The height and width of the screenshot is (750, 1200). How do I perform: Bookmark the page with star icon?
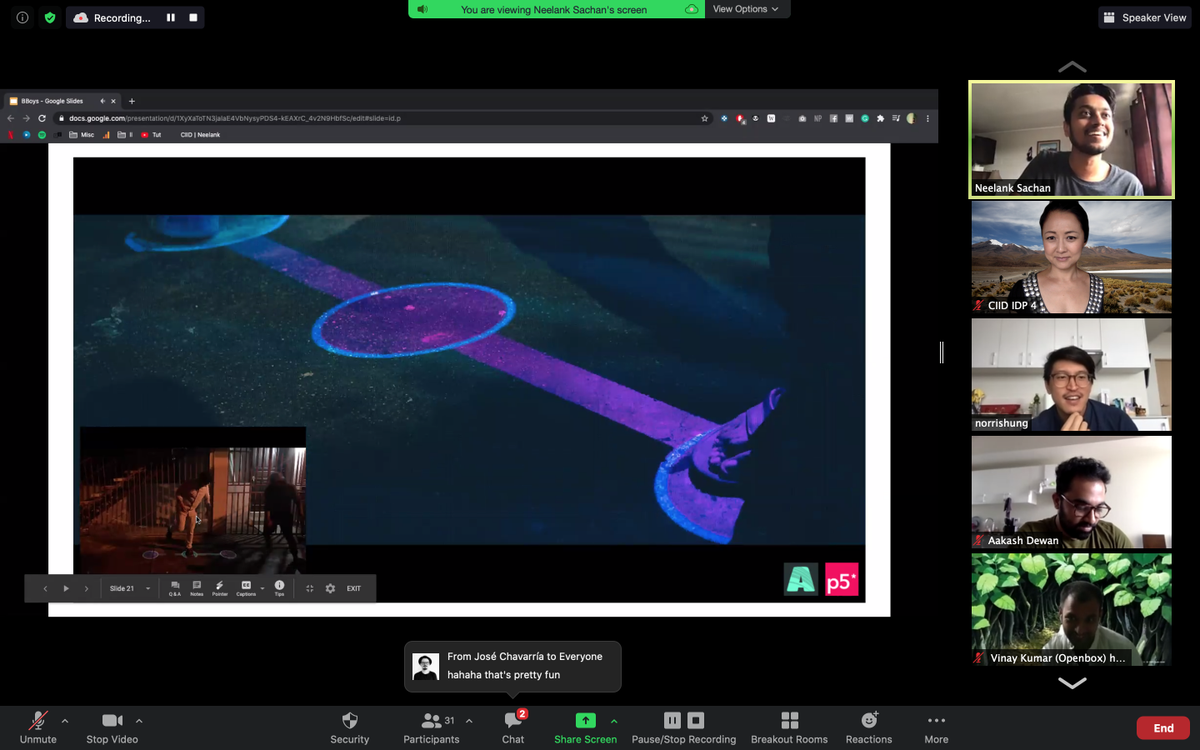(705, 118)
